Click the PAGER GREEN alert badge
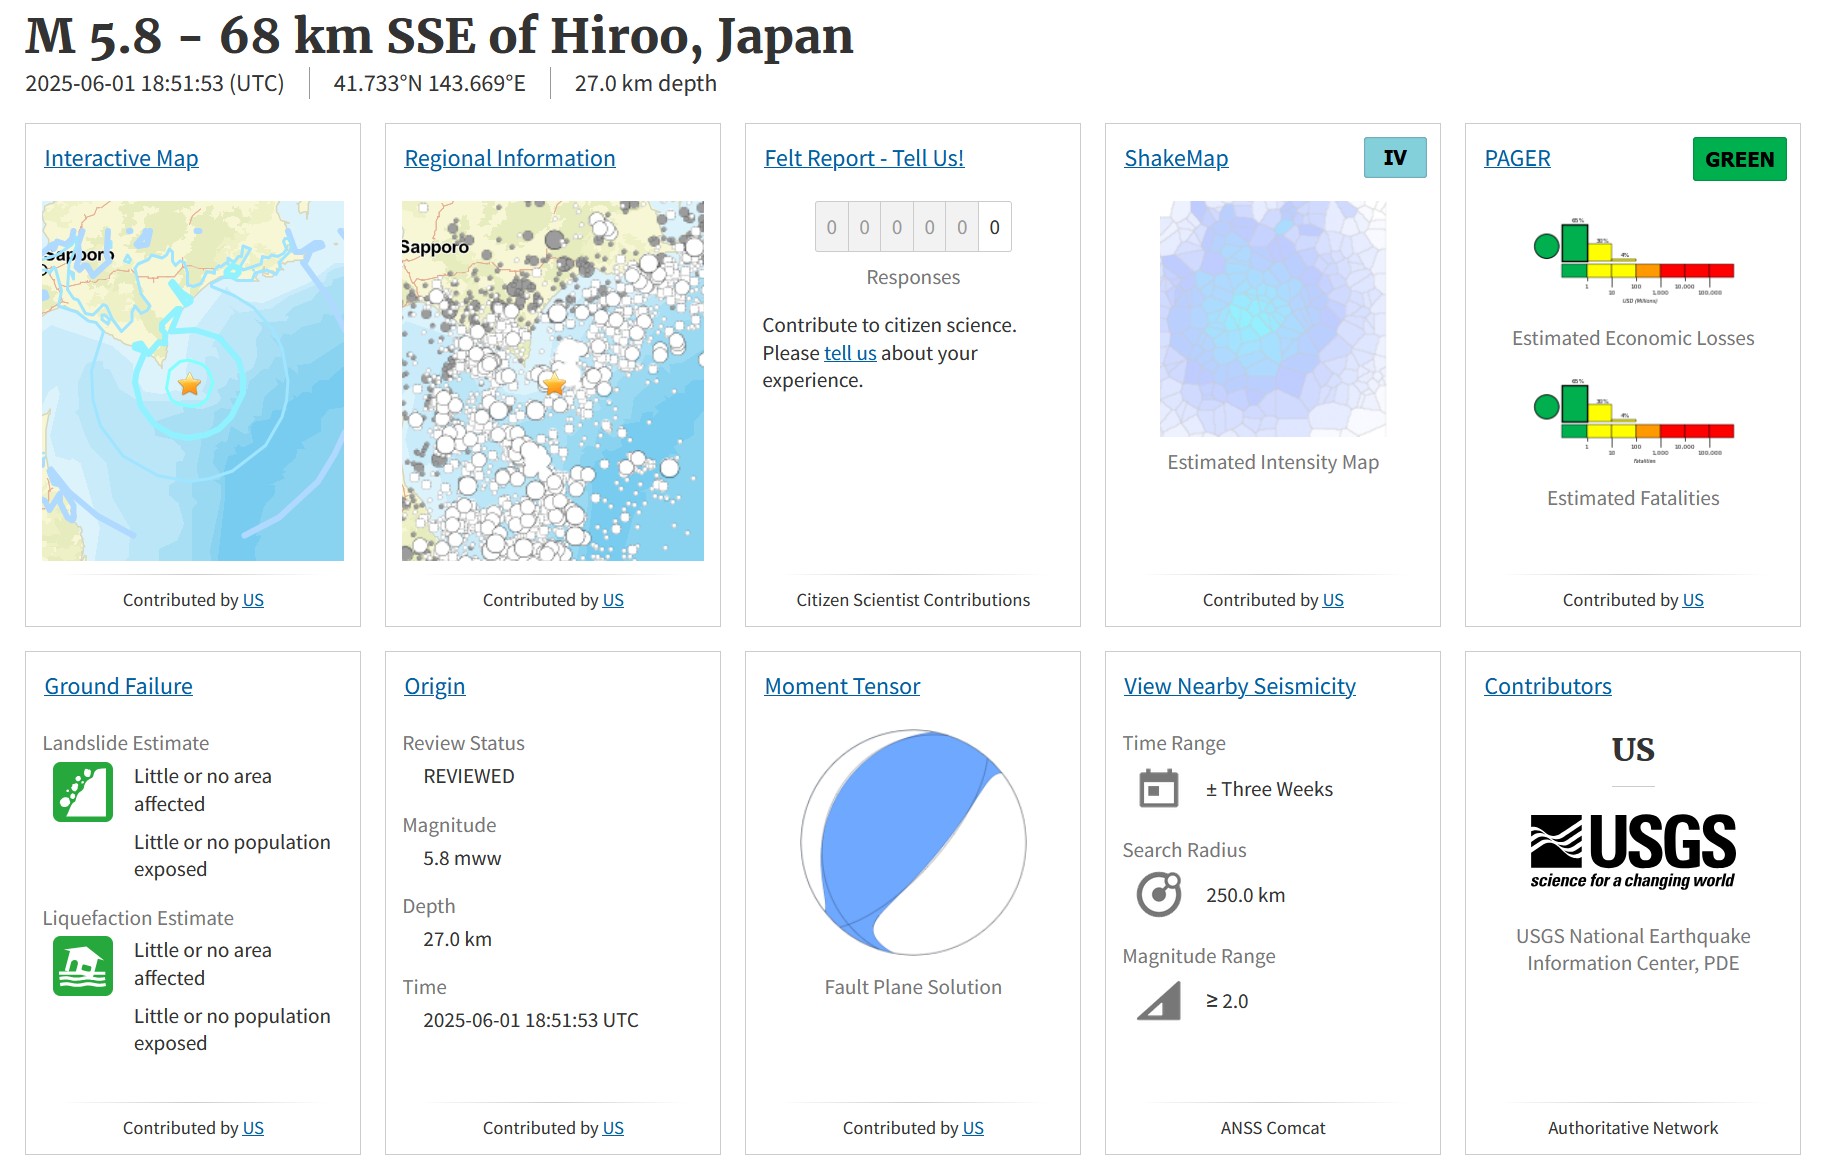This screenshot has height=1167, width=1846. pyautogui.click(x=1738, y=160)
